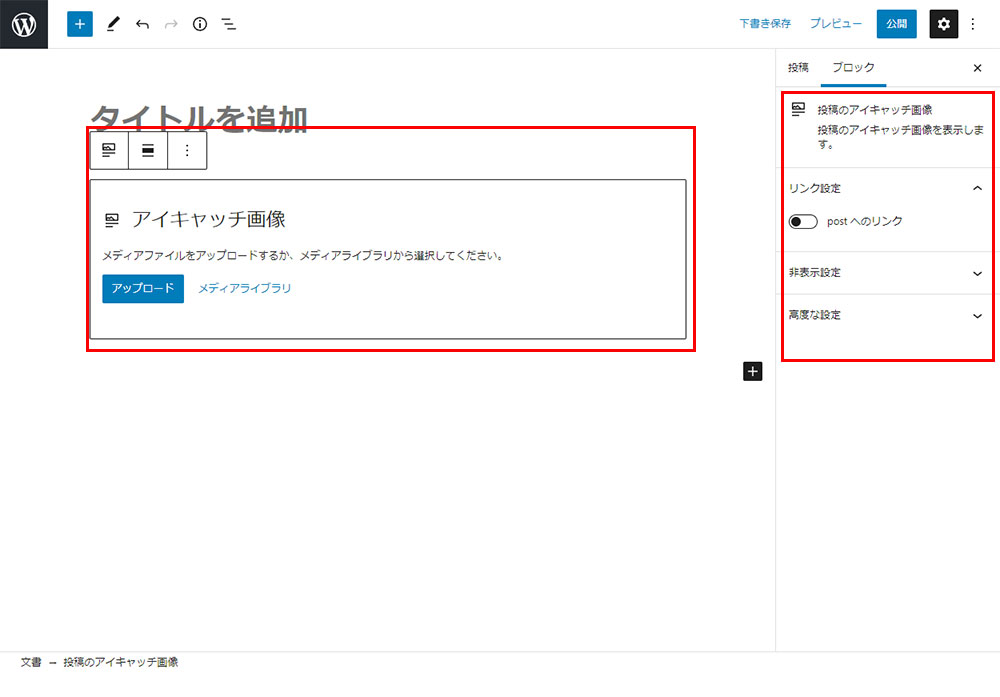Click the プレビュー preview link
Viewport: 1000px width, 697px height.
[x=836, y=23]
